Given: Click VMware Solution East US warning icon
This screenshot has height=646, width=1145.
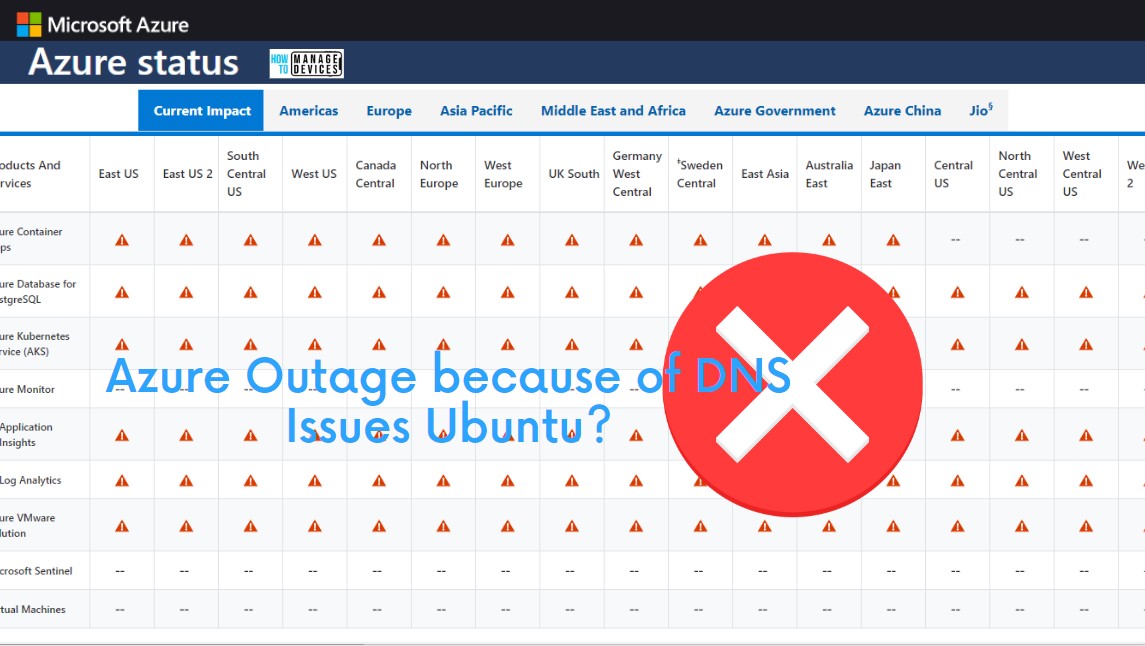Looking at the screenshot, I should point(122,526).
